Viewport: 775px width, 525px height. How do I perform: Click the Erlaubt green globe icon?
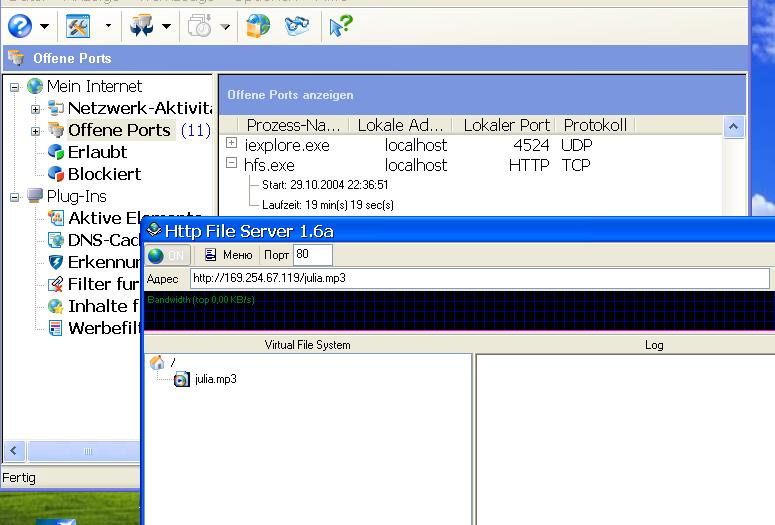tap(56, 152)
